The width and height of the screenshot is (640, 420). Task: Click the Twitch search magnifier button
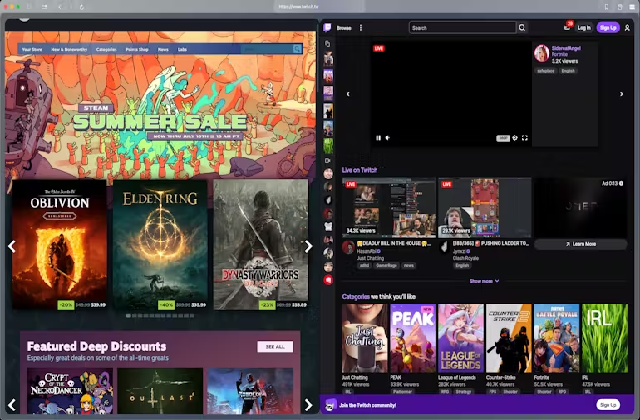click(x=522, y=28)
